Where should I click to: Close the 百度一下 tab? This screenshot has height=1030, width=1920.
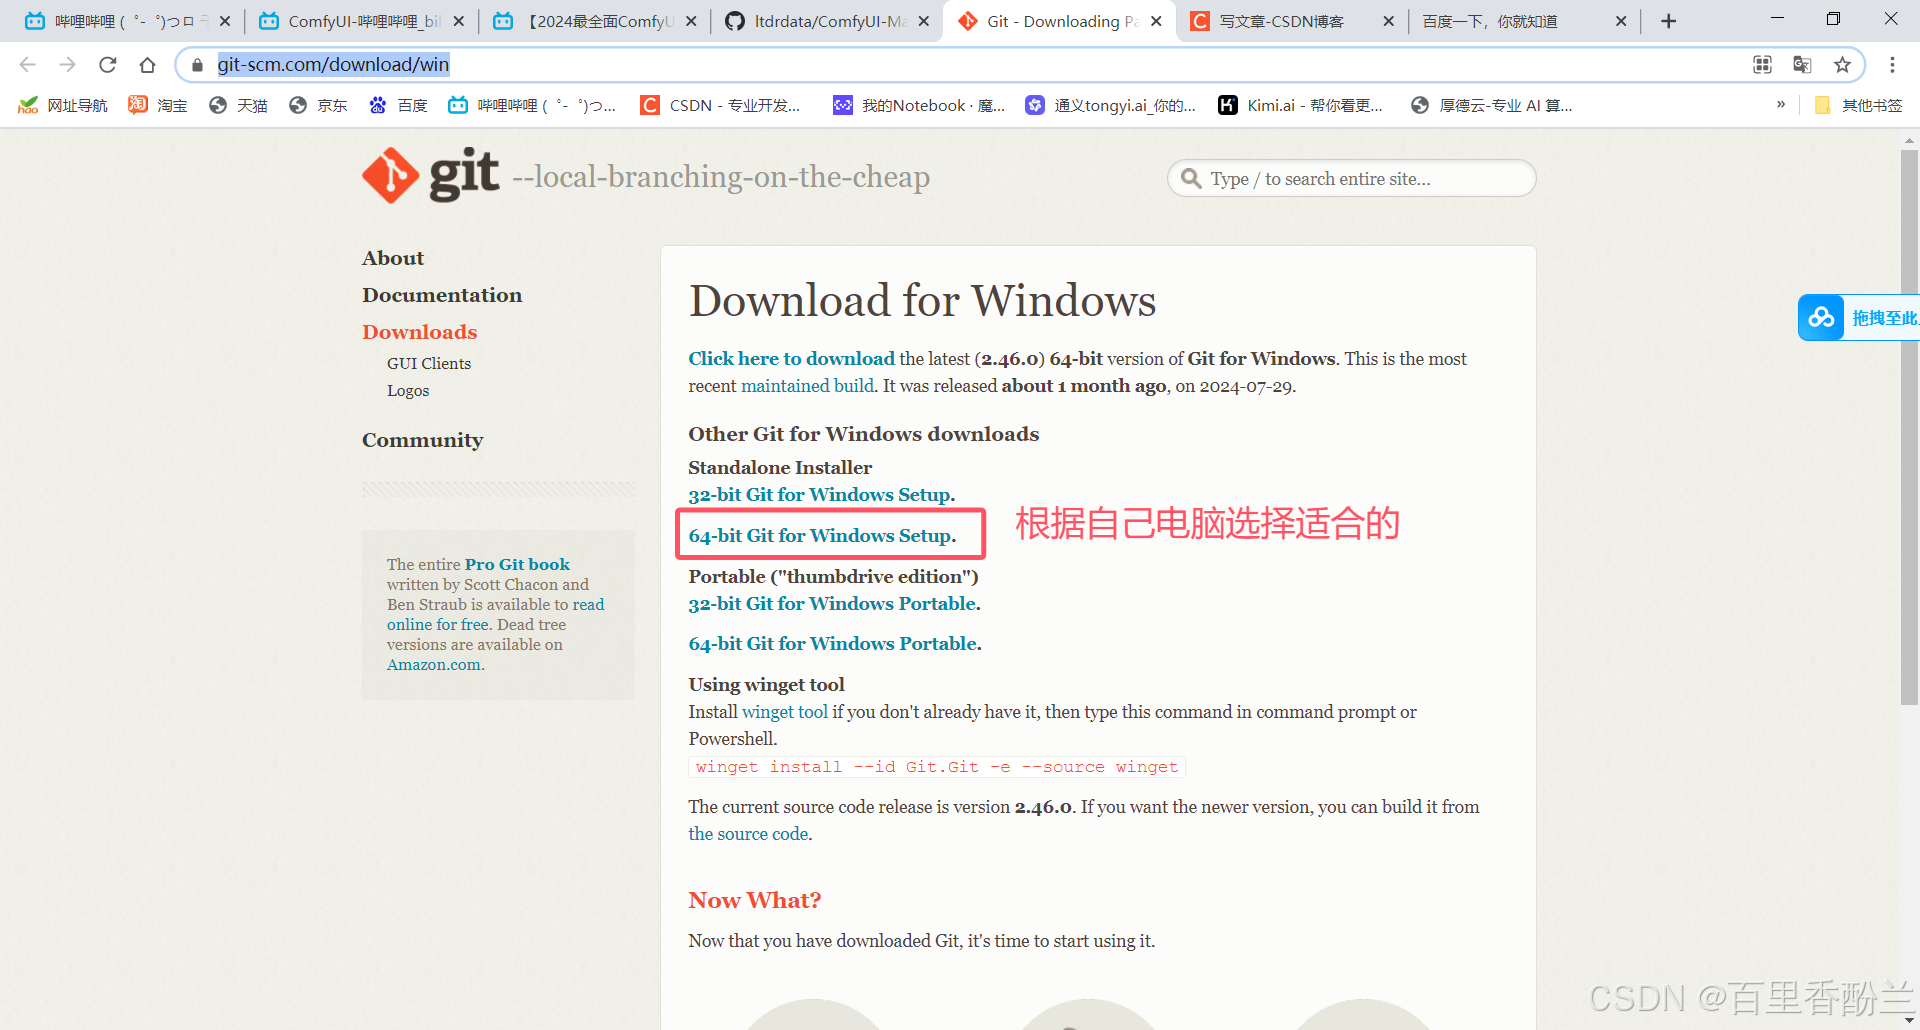pyautogui.click(x=1621, y=21)
